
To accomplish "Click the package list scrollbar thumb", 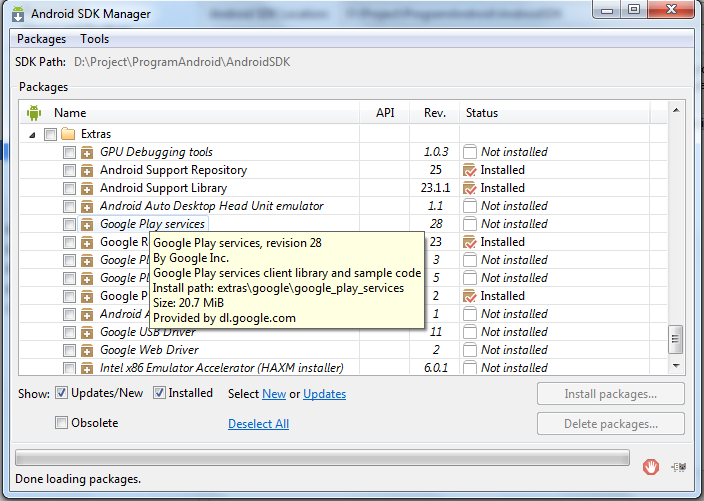I will pos(675,339).
